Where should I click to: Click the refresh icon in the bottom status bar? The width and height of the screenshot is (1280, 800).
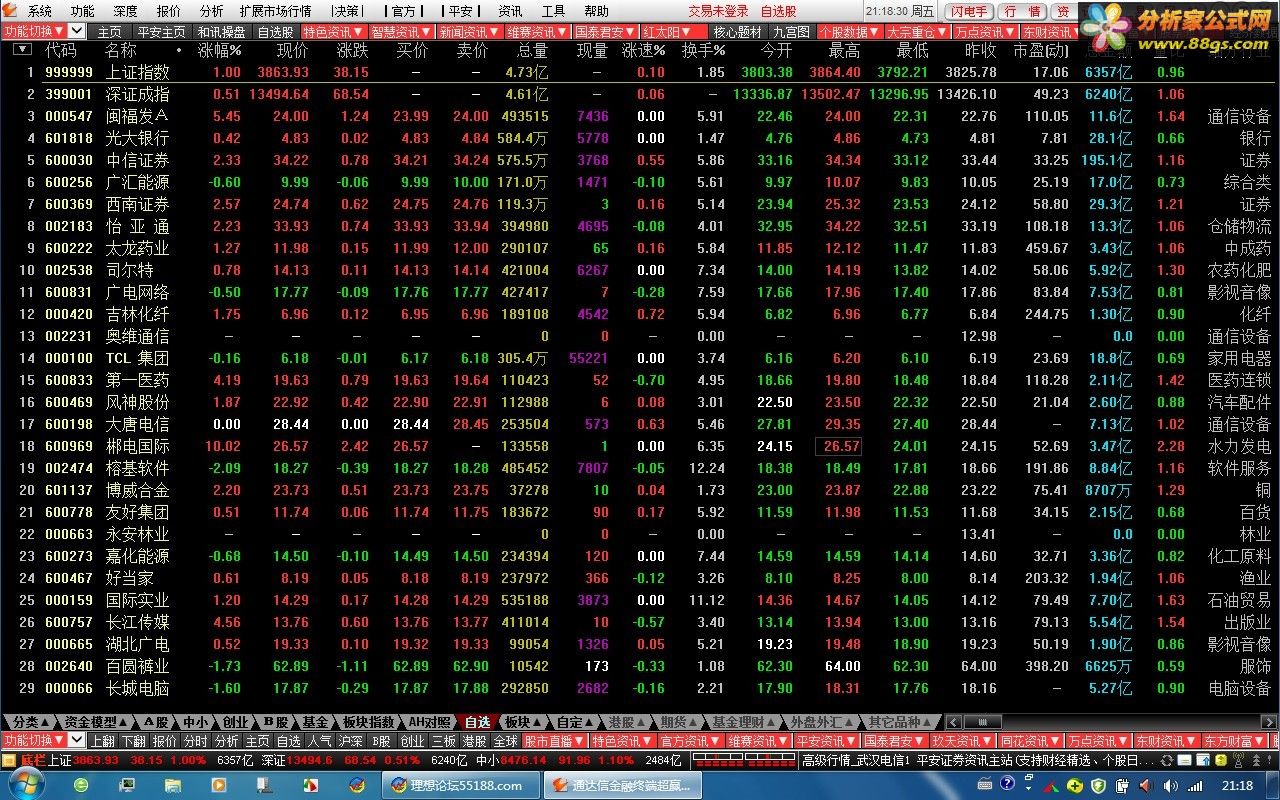[x=1166, y=760]
